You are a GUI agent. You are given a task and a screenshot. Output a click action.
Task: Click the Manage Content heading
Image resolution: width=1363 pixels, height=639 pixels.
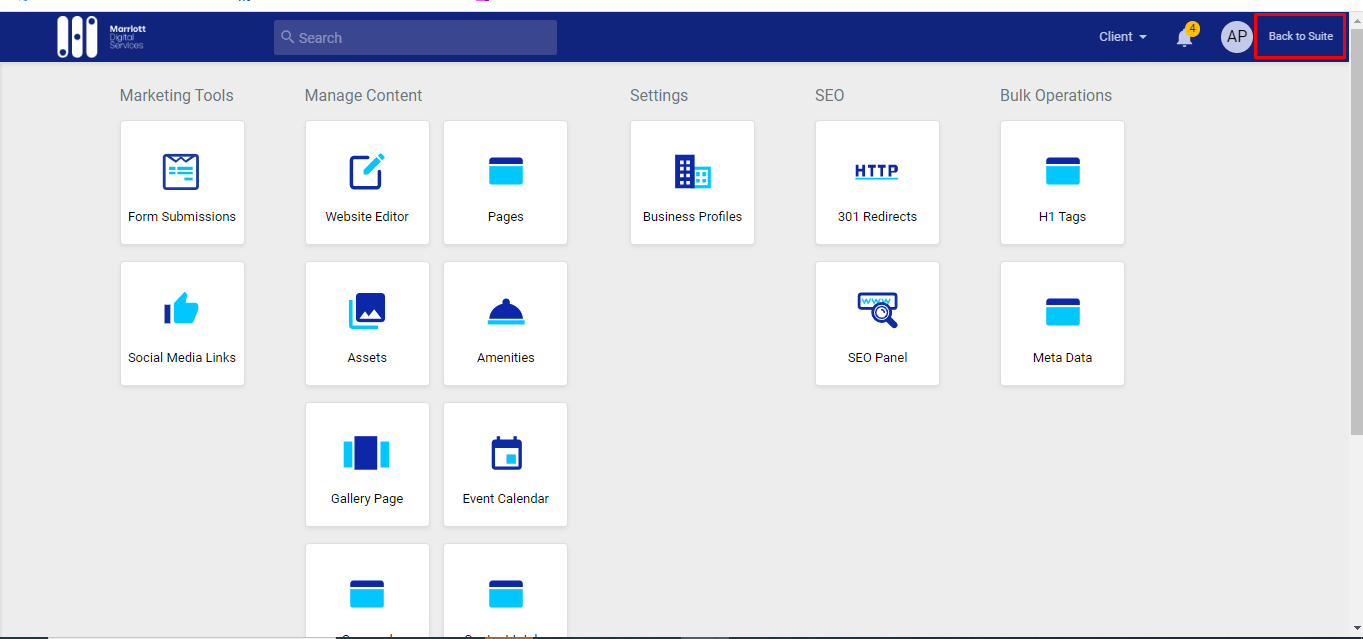point(363,95)
